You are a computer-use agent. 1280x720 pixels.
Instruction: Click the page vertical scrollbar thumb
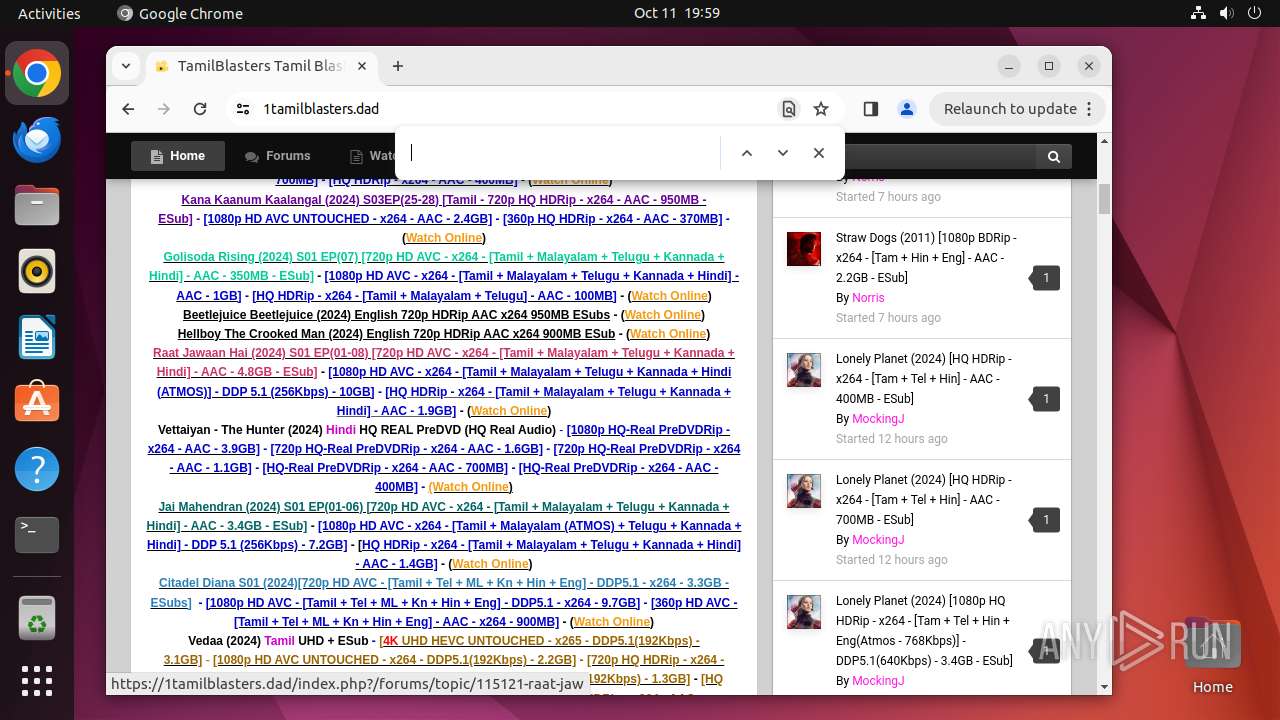[x=1104, y=198]
